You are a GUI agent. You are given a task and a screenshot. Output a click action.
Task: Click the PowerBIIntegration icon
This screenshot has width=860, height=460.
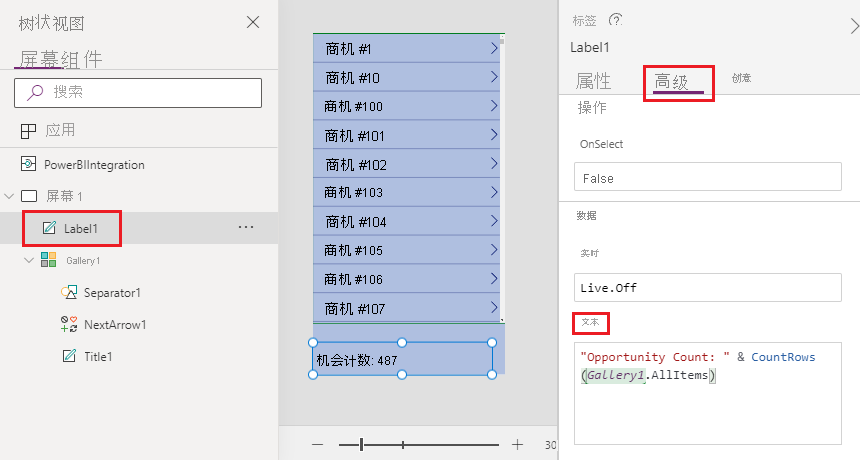click(x=29, y=164)
